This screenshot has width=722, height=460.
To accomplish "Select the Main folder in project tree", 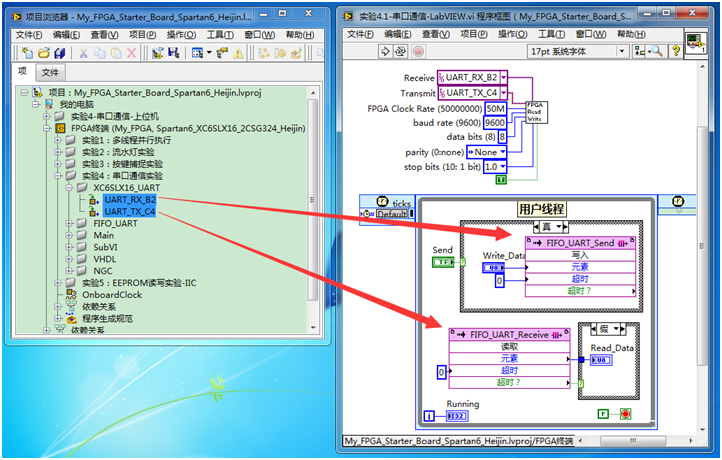I will 104,235.
